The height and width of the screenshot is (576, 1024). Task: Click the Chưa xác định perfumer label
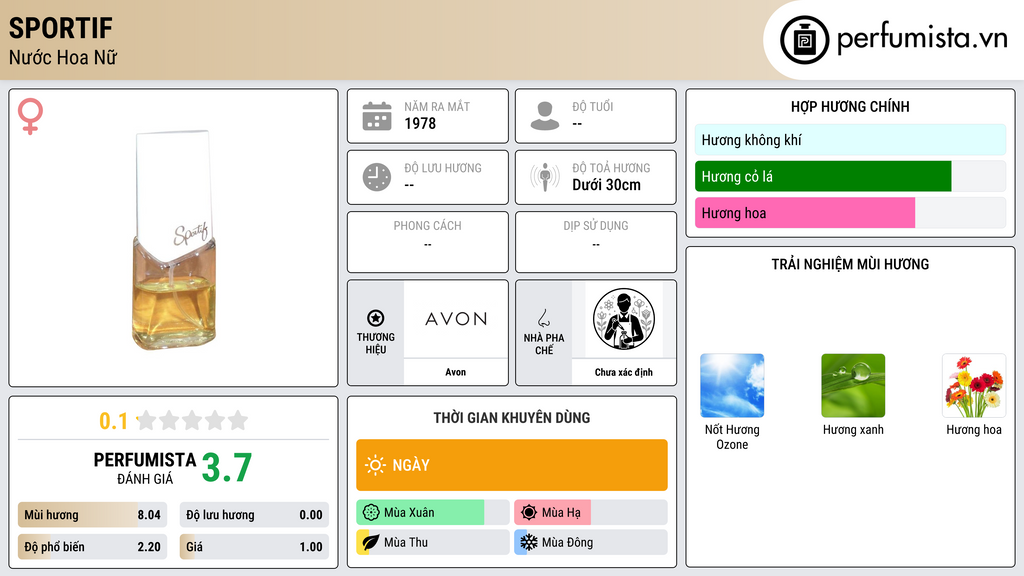coord(624,372)
